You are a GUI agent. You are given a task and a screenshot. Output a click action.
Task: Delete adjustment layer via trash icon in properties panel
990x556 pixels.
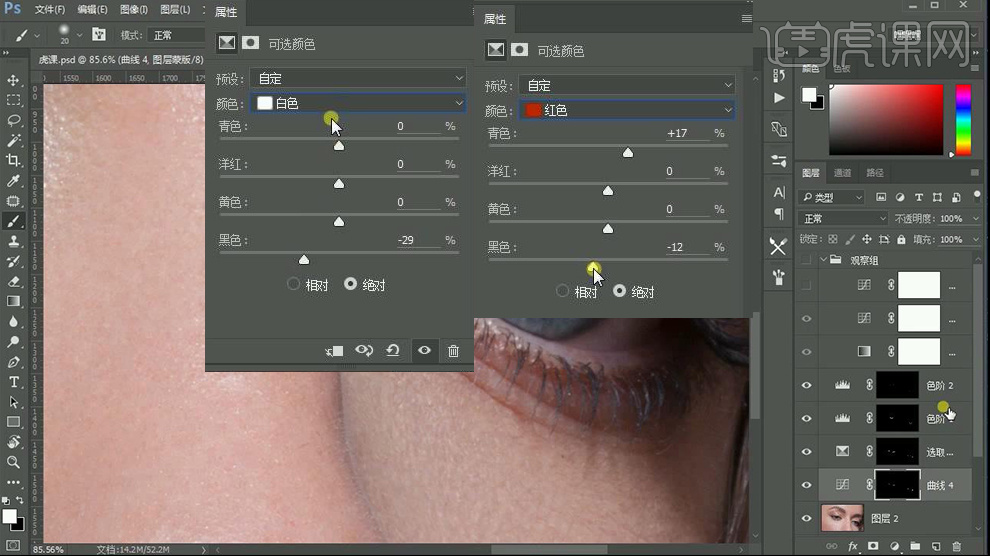453,351
